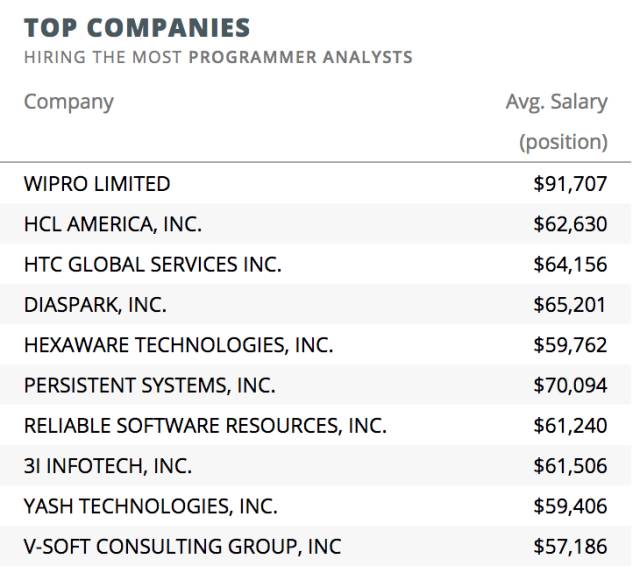Click on Diaspark, Inc. company name

tap(95, 305)
